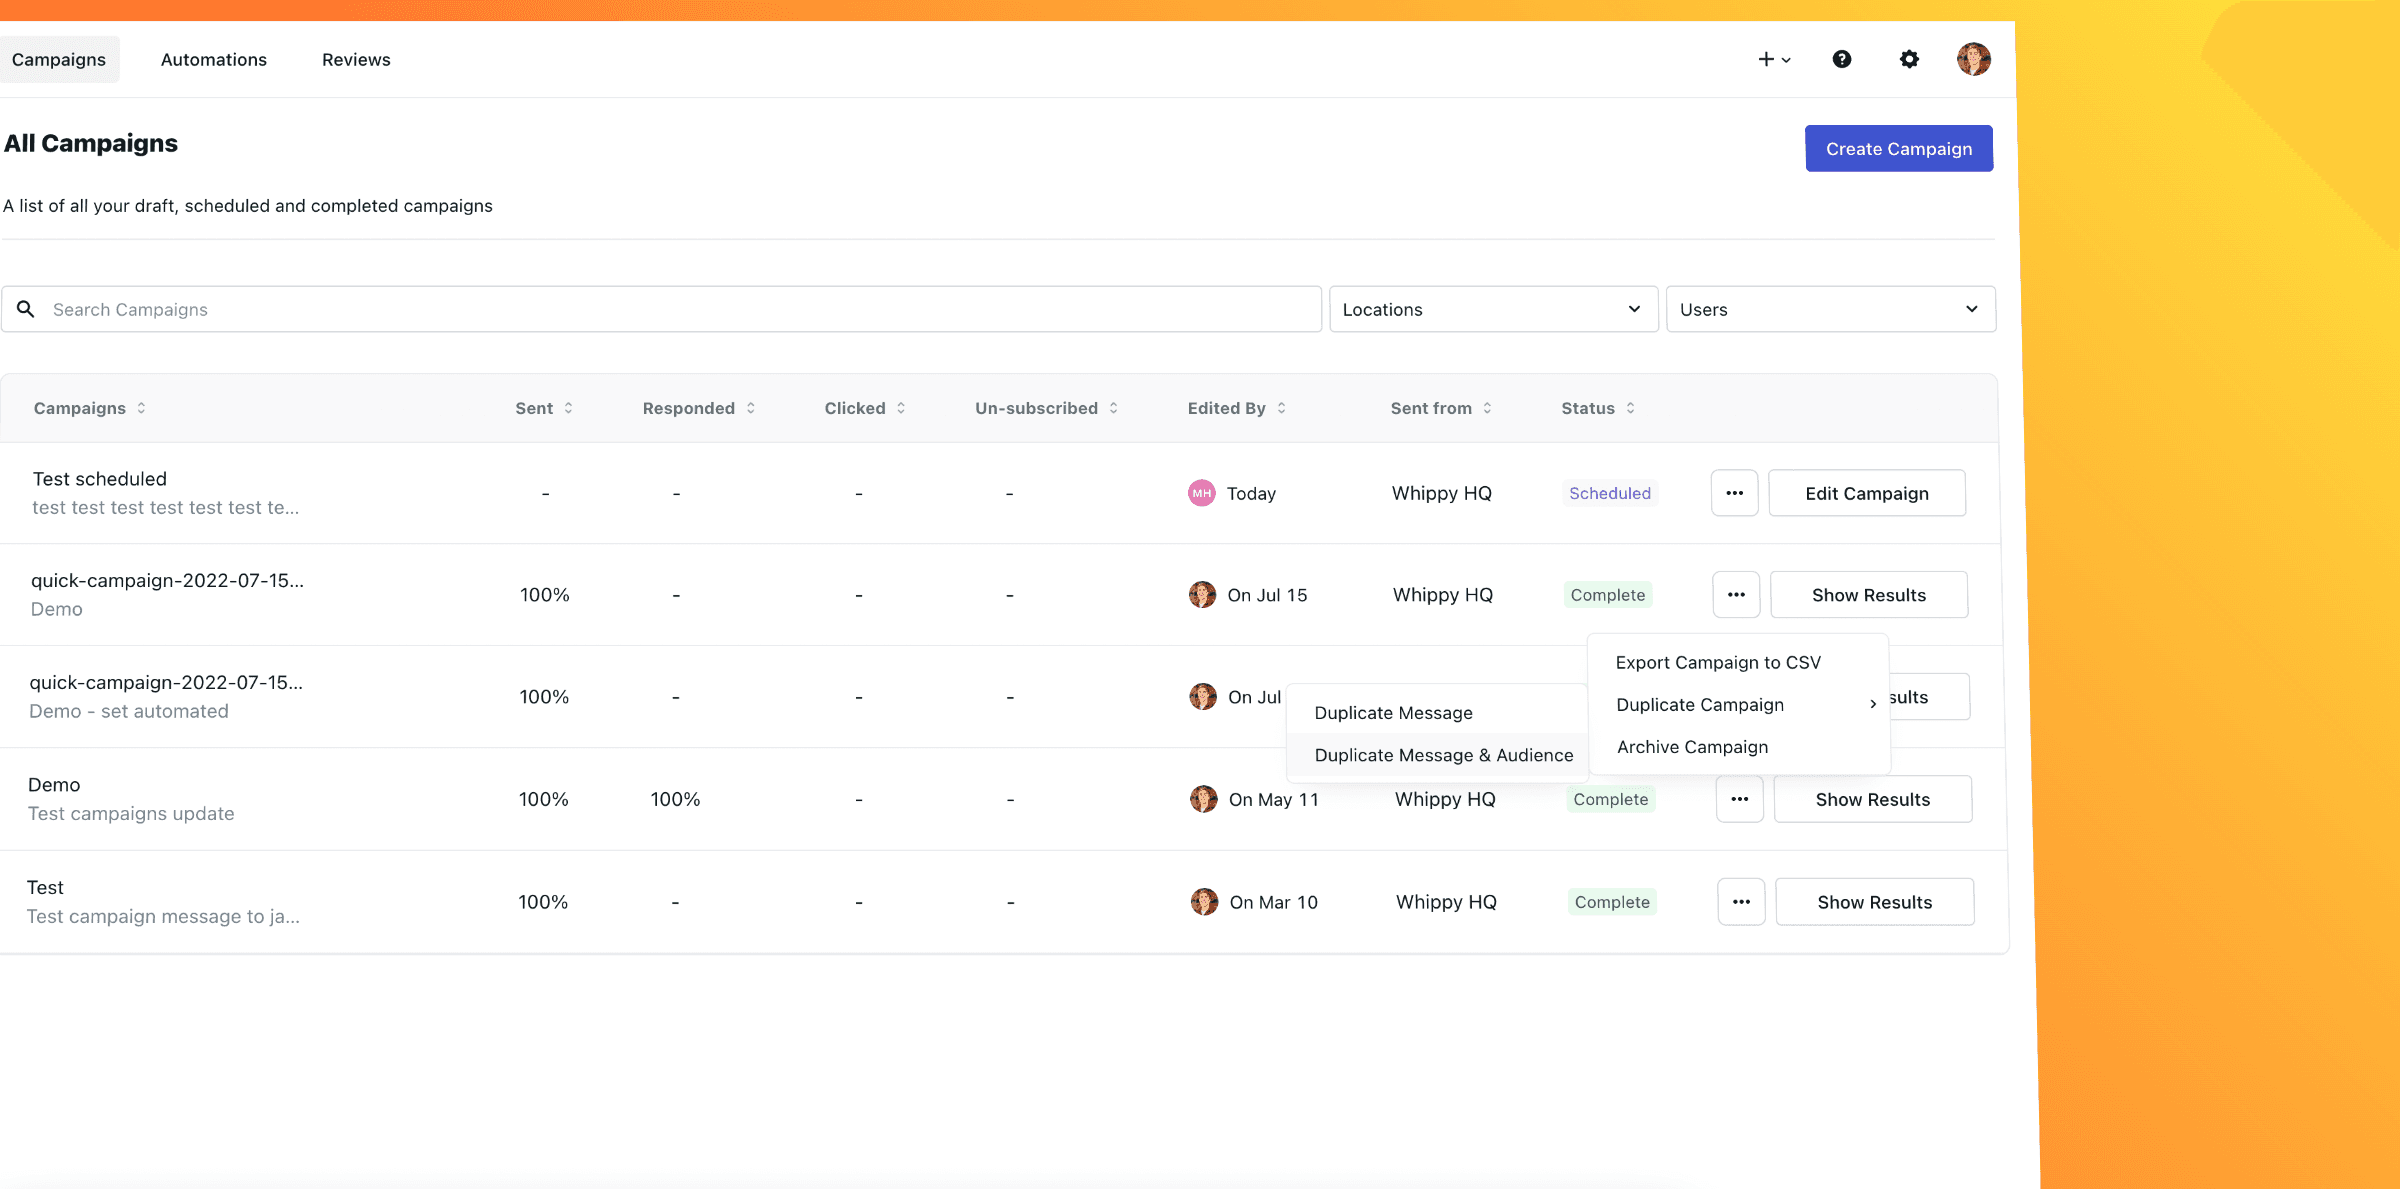Viewport: 2400px width, 1189px height.
Task: Open more options for Test campaign row
Action: (1741, 902)
